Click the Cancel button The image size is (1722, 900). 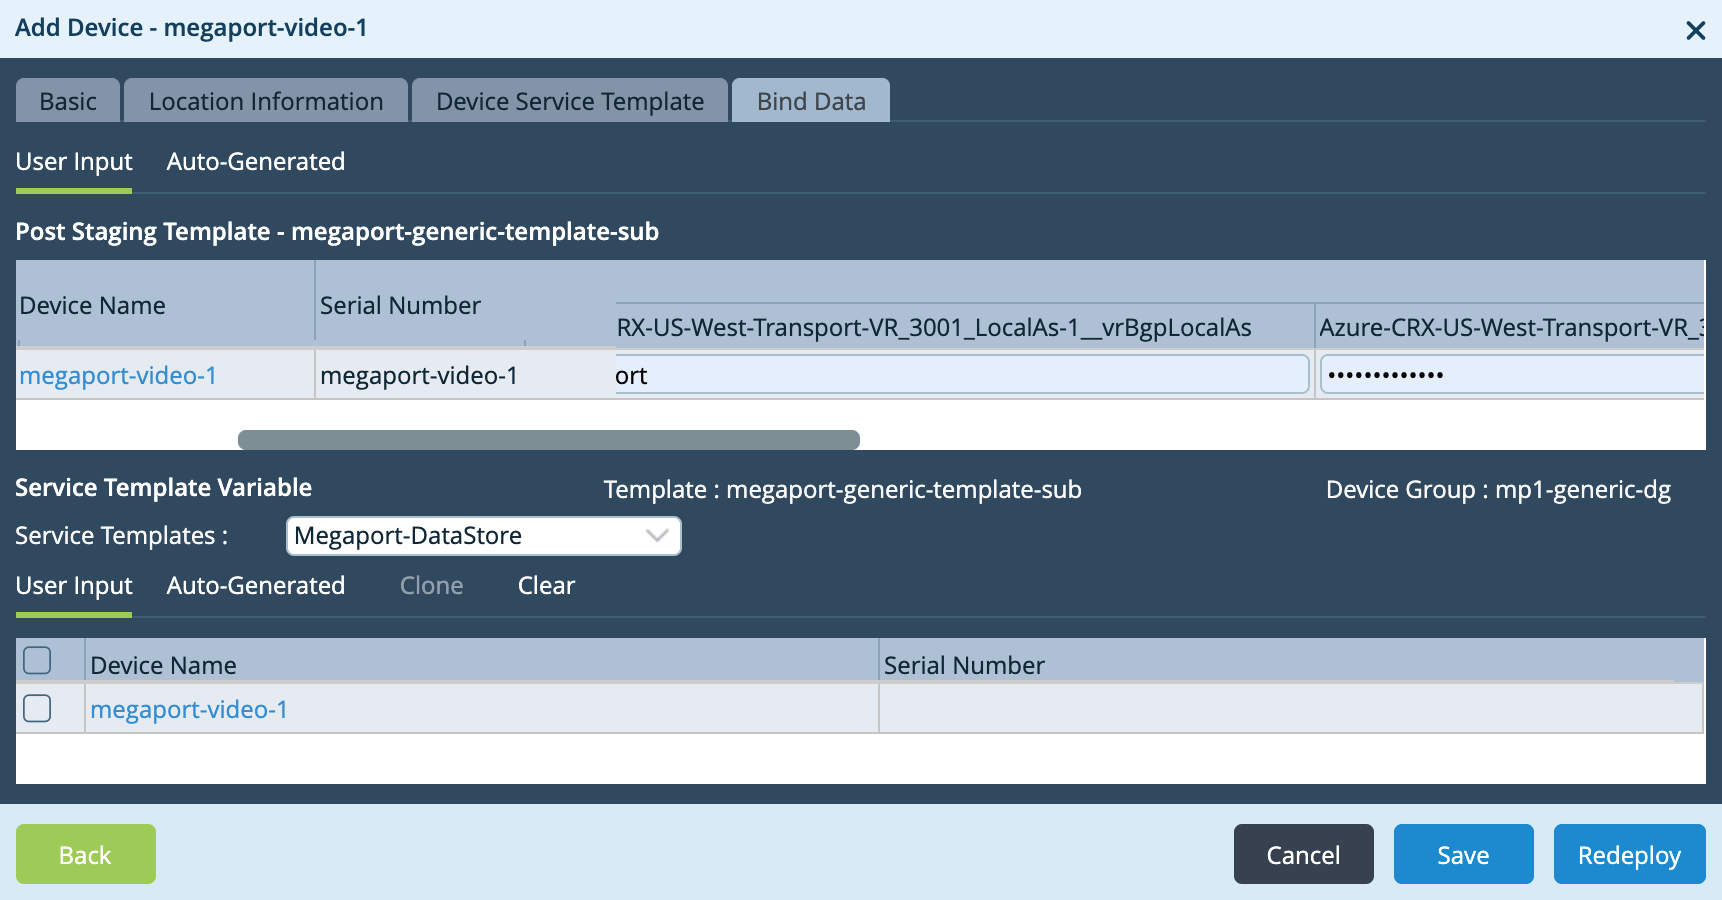pos(1303,855)
